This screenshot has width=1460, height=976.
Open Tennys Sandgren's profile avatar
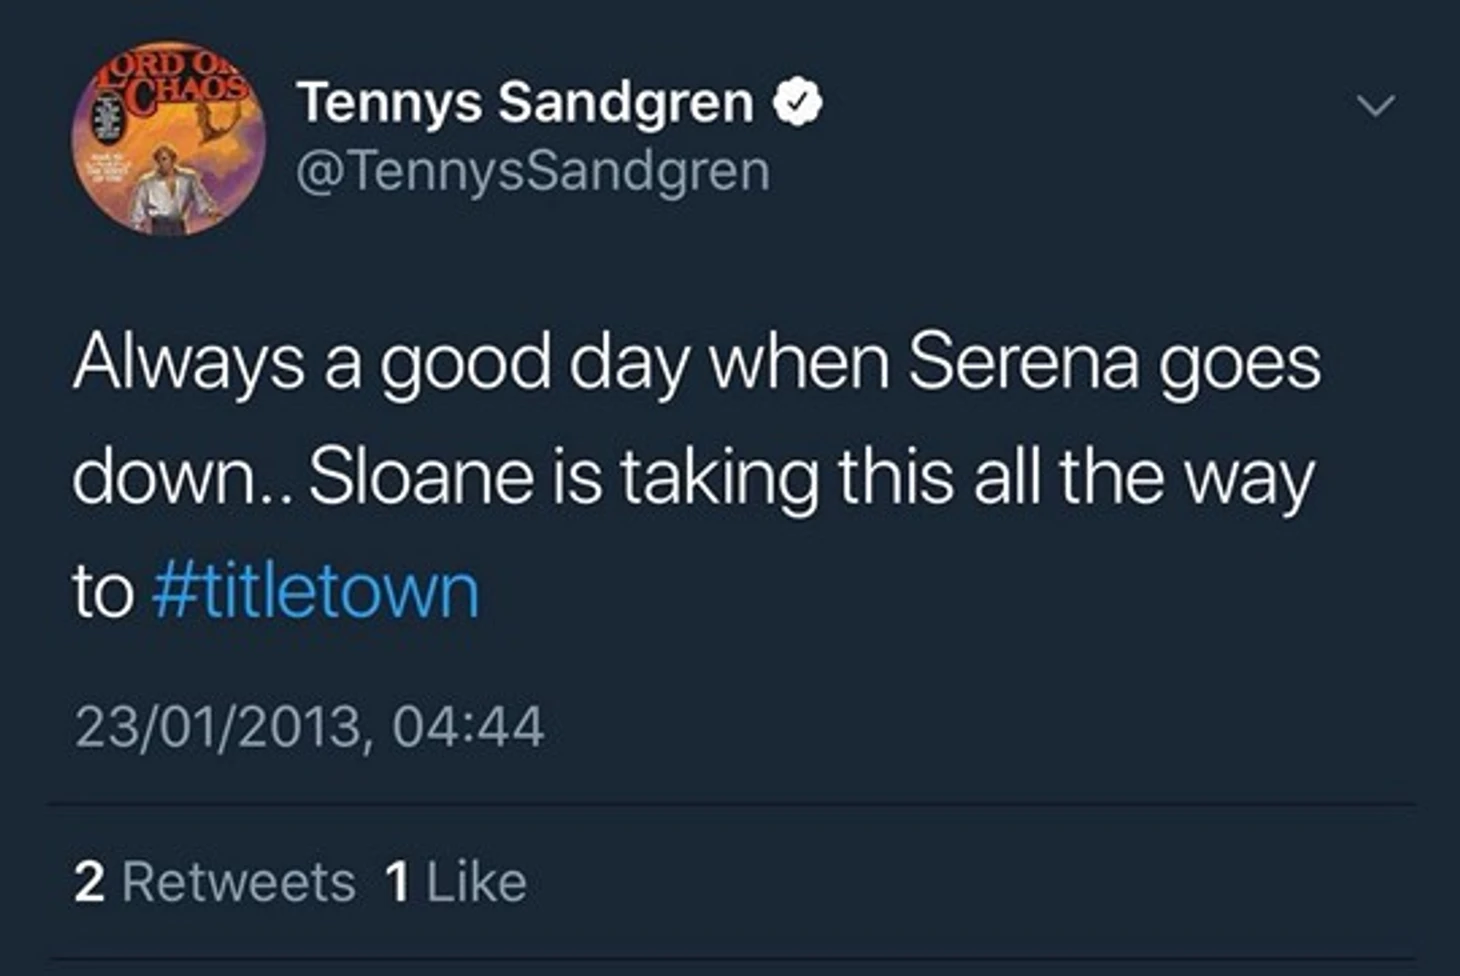168,139
